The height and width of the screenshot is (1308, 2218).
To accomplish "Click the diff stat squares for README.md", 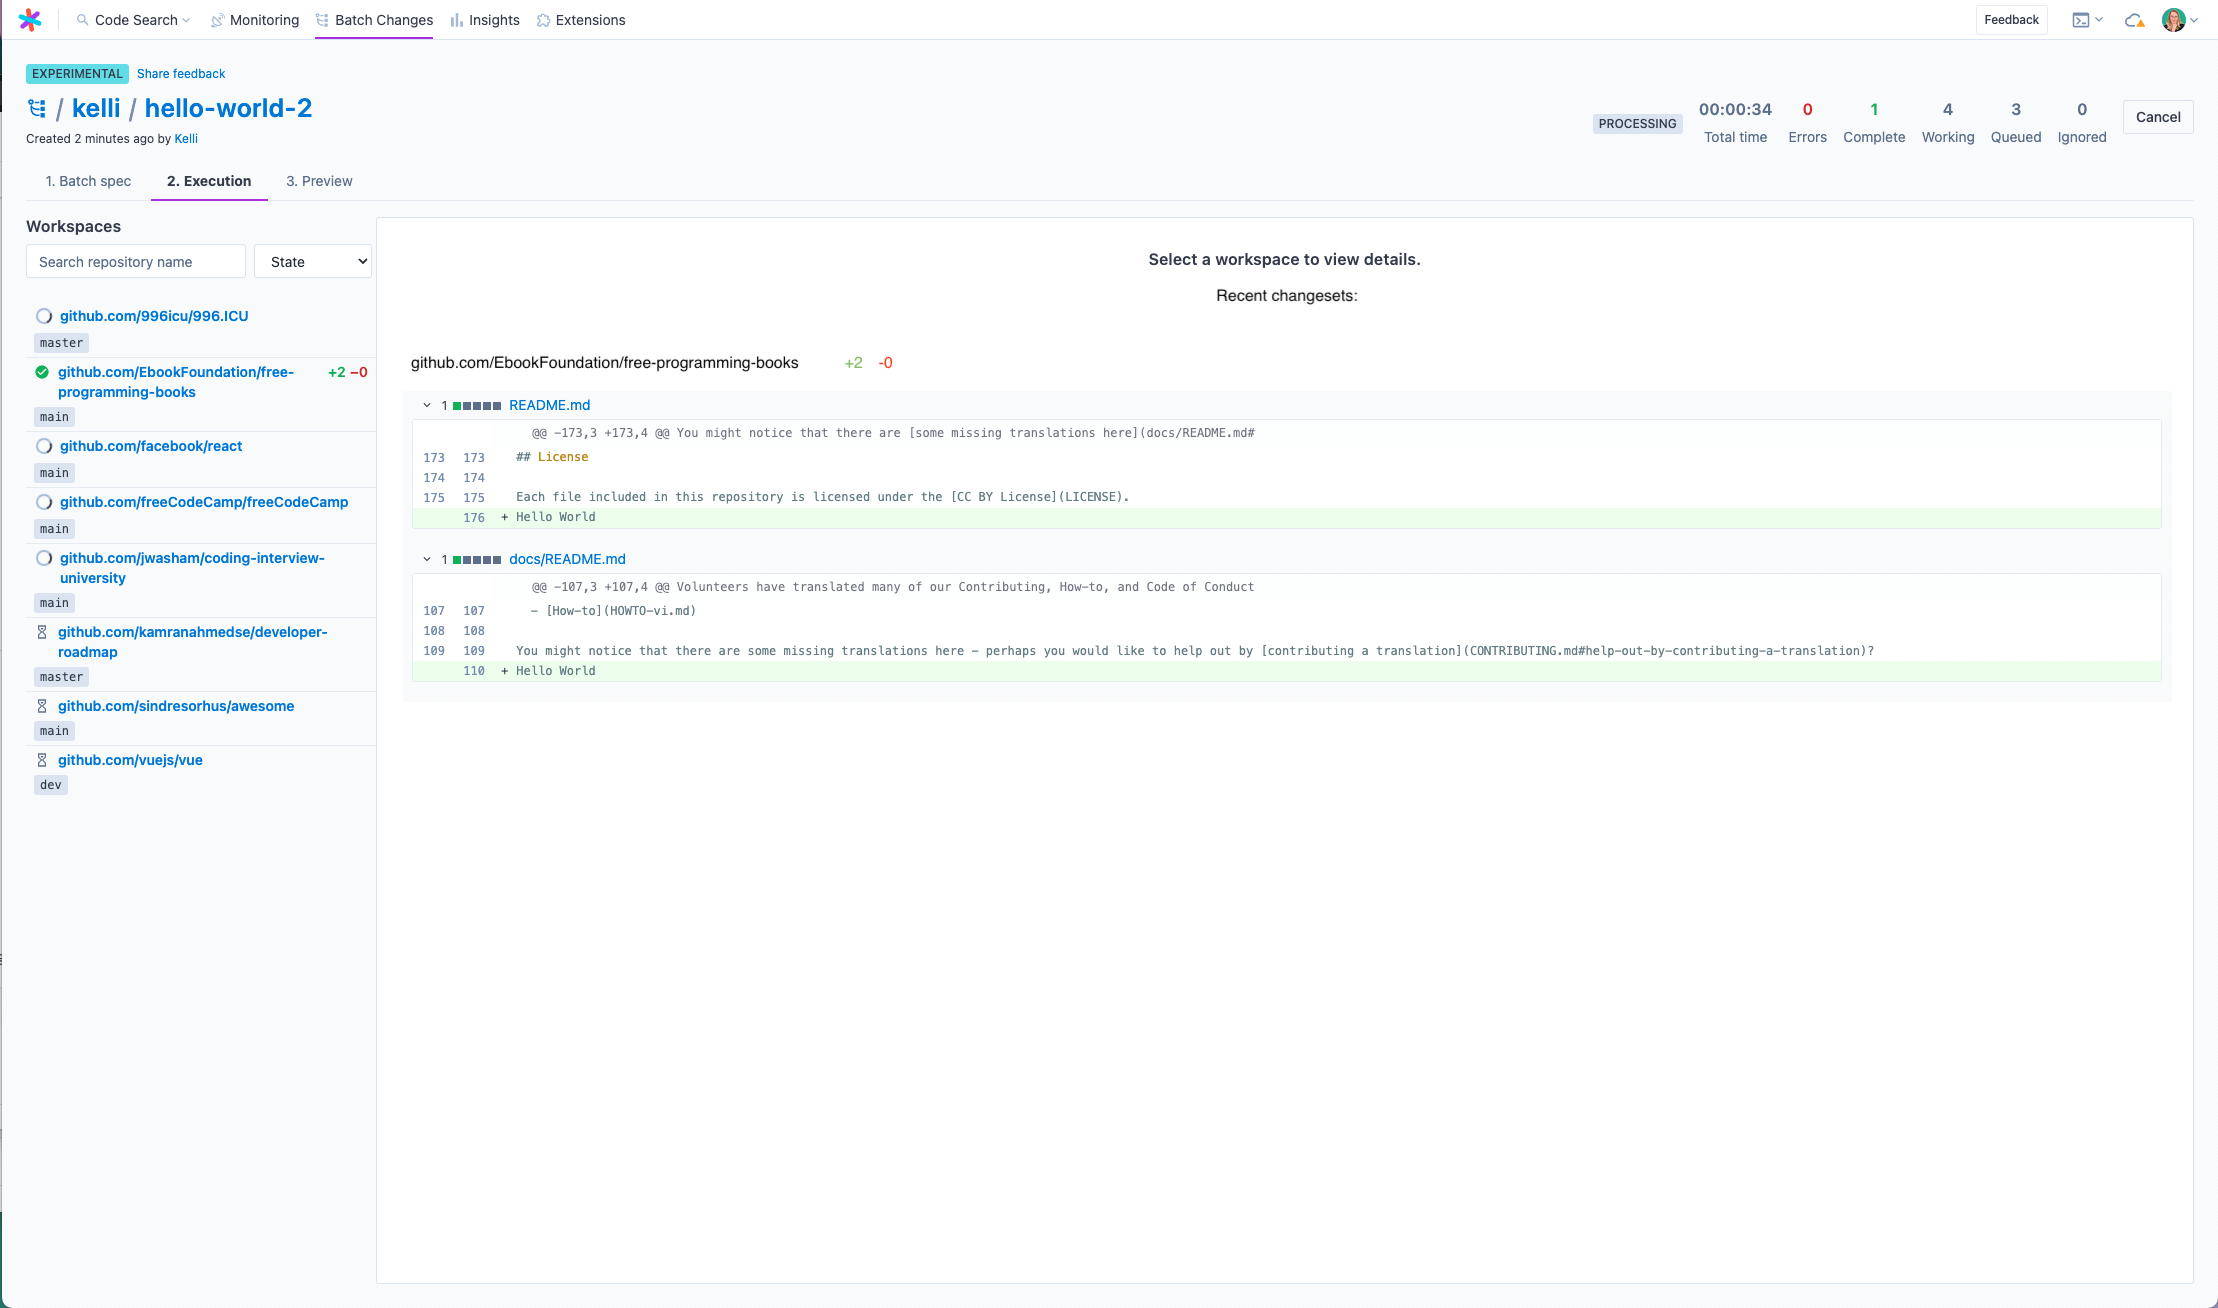I will coord(477,406).
